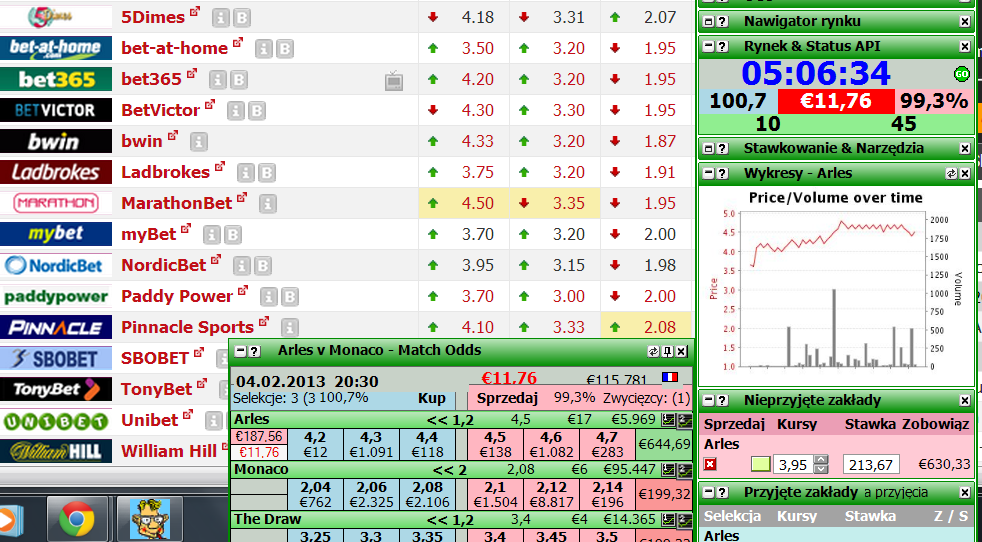Click the Kup header in market window
Screen dimensions: 982x542
point(432,399)
